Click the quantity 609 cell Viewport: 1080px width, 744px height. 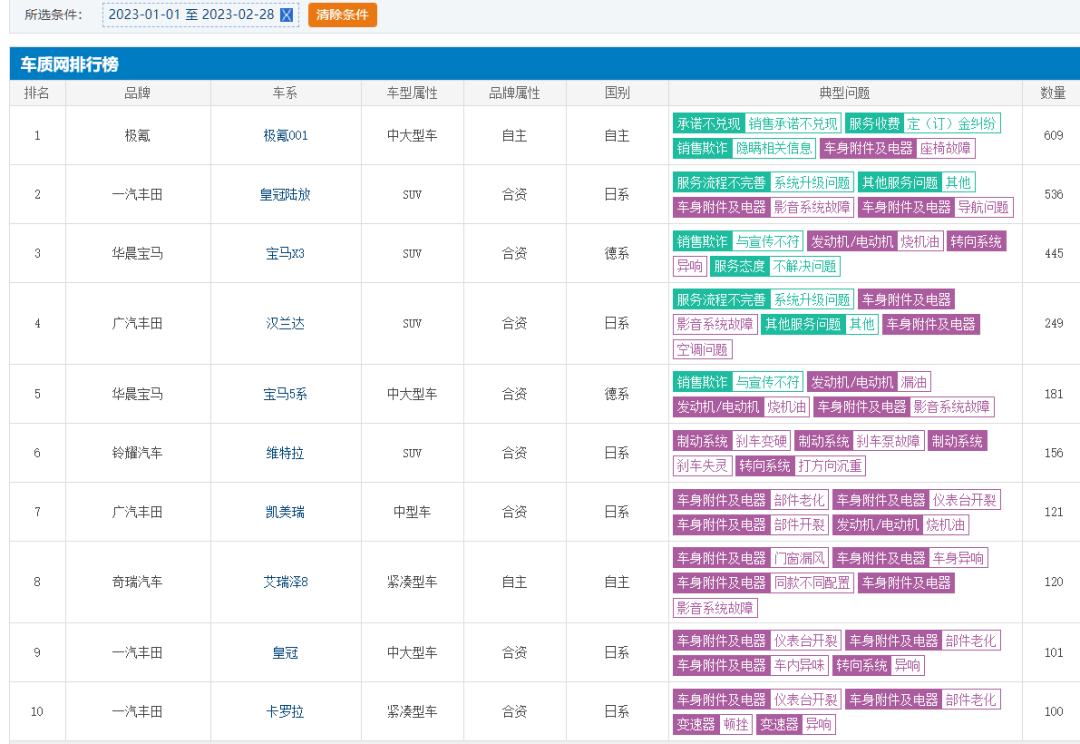[1053, 136]
